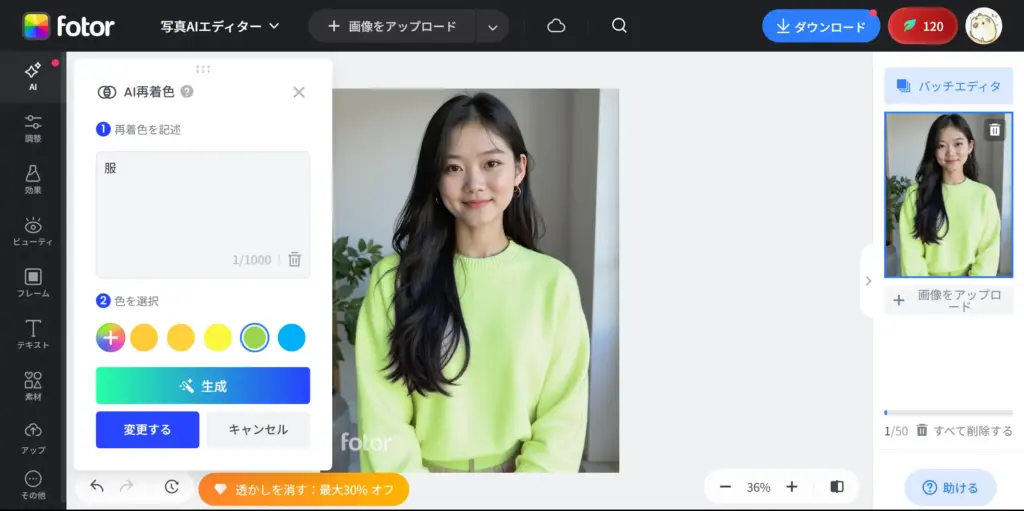Click the recolor description text field
Viewport: 1024px width, 511px height.
[203, 214]
